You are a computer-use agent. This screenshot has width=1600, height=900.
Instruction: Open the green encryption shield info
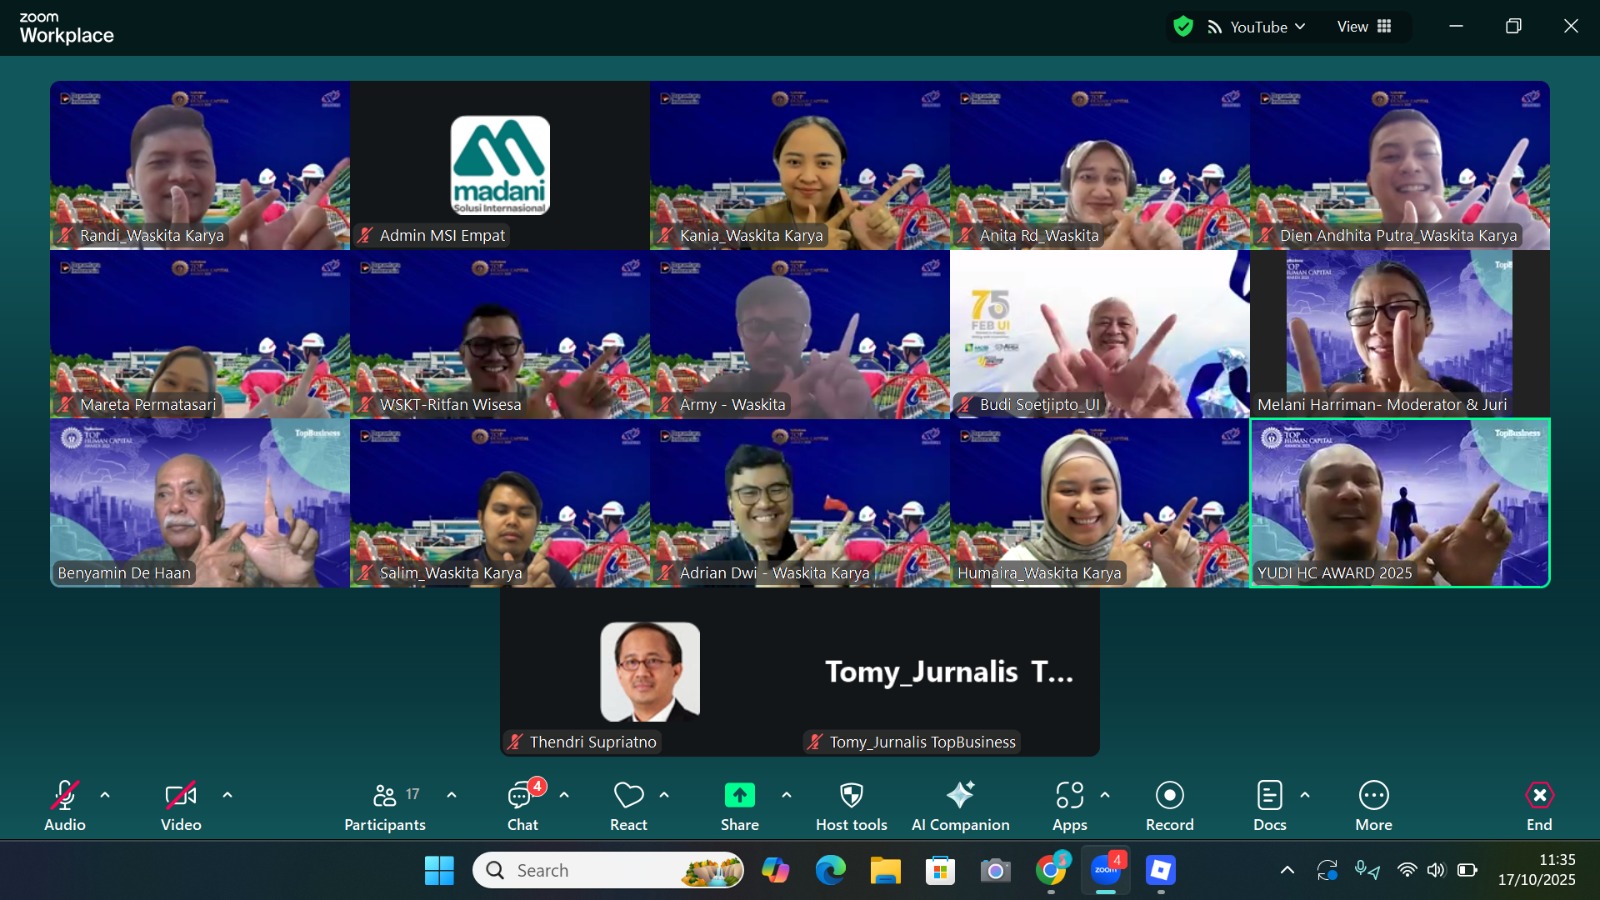(1183, 27)
